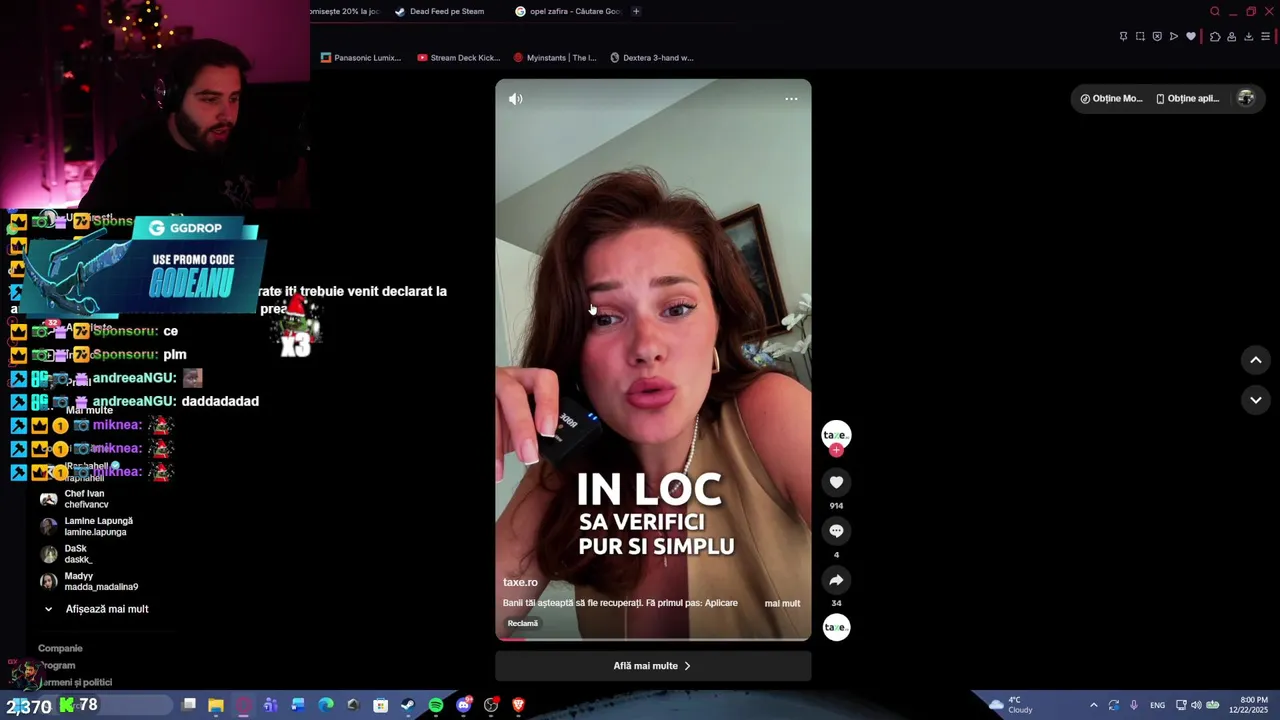Screen dimensions: 1280x720
Task: Click the browser search tabs magnifier icon
Action: 1215,12
